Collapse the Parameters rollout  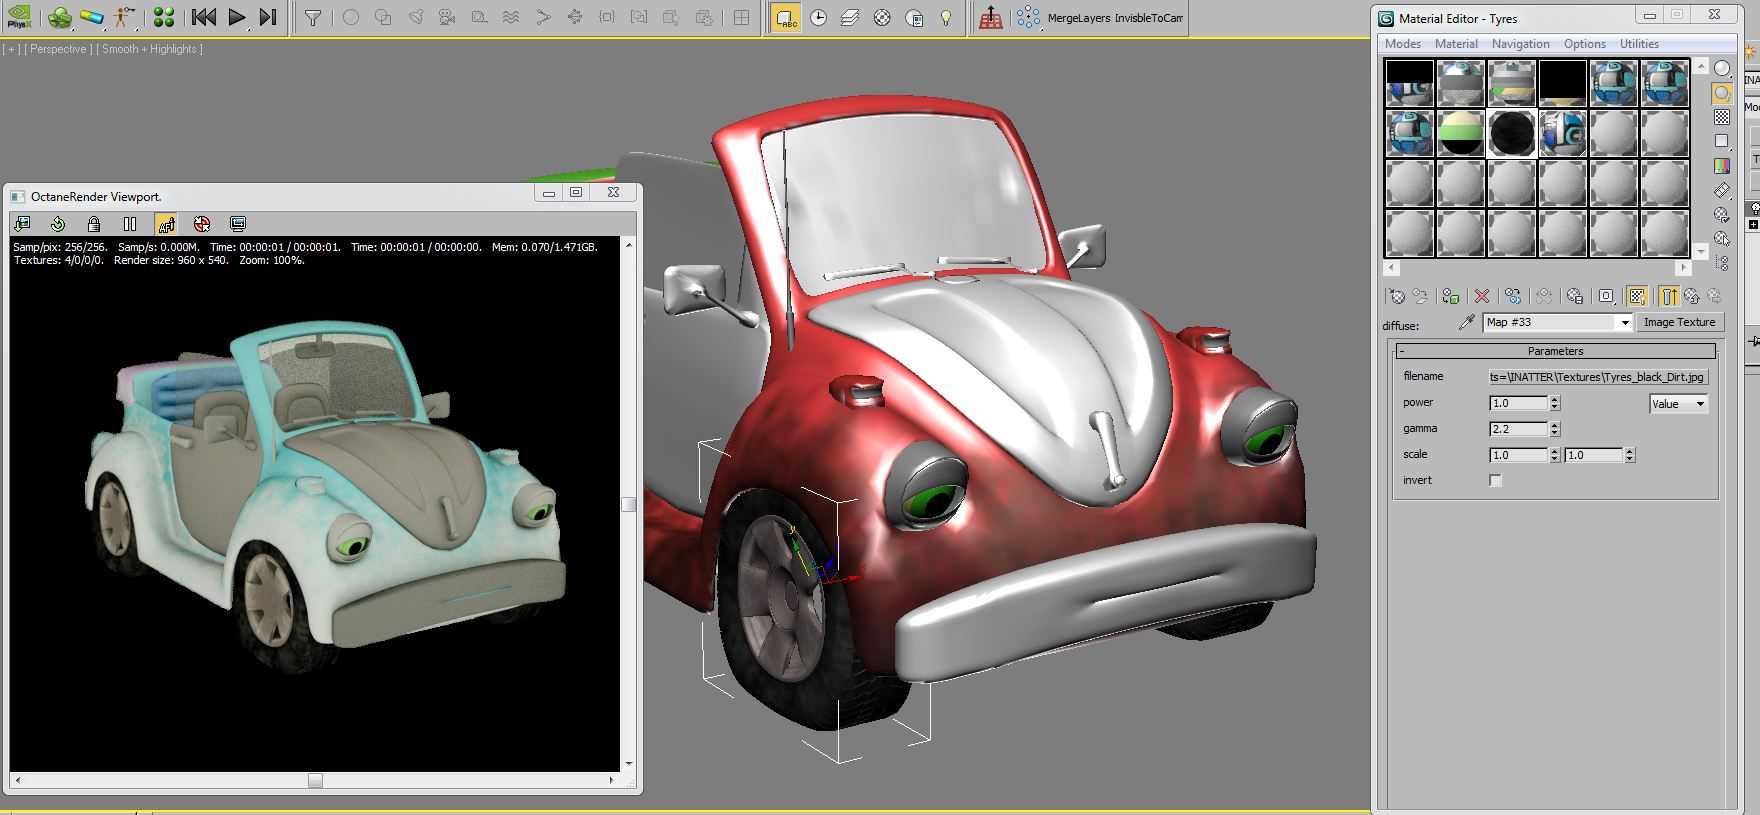1555,351
